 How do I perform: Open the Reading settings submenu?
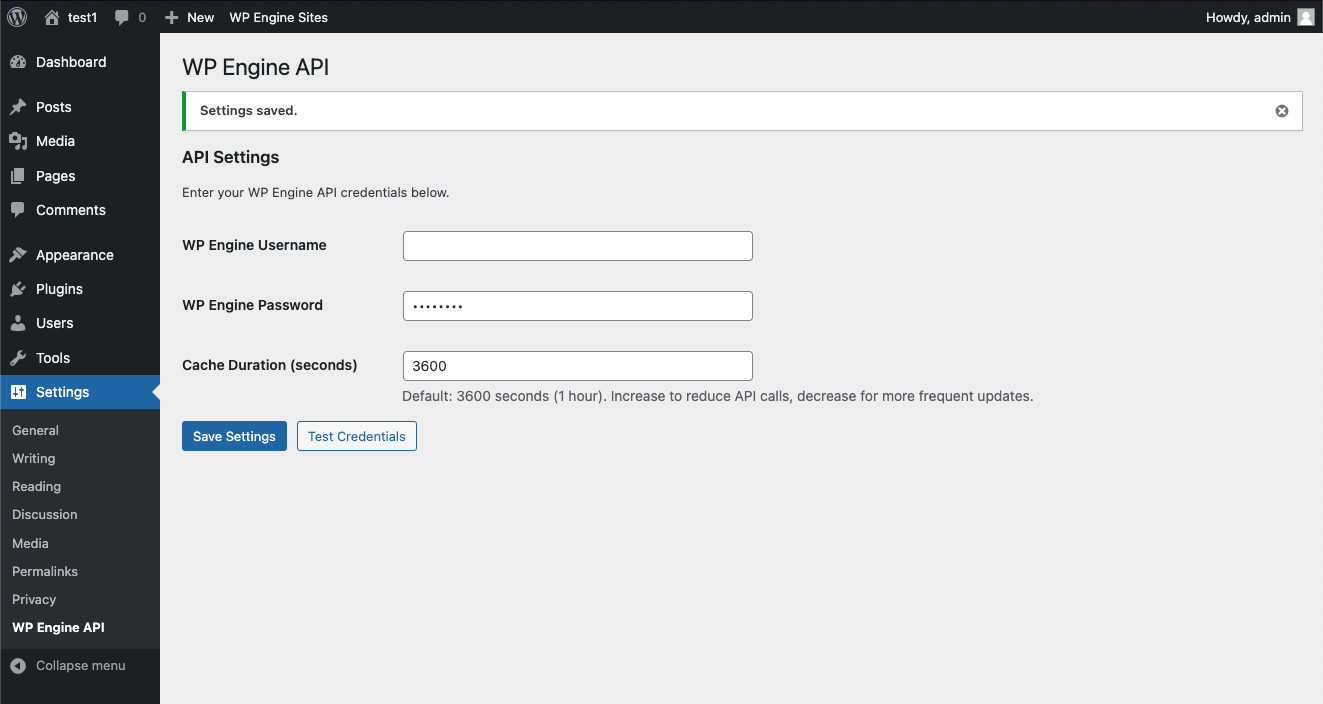point(36,486)
